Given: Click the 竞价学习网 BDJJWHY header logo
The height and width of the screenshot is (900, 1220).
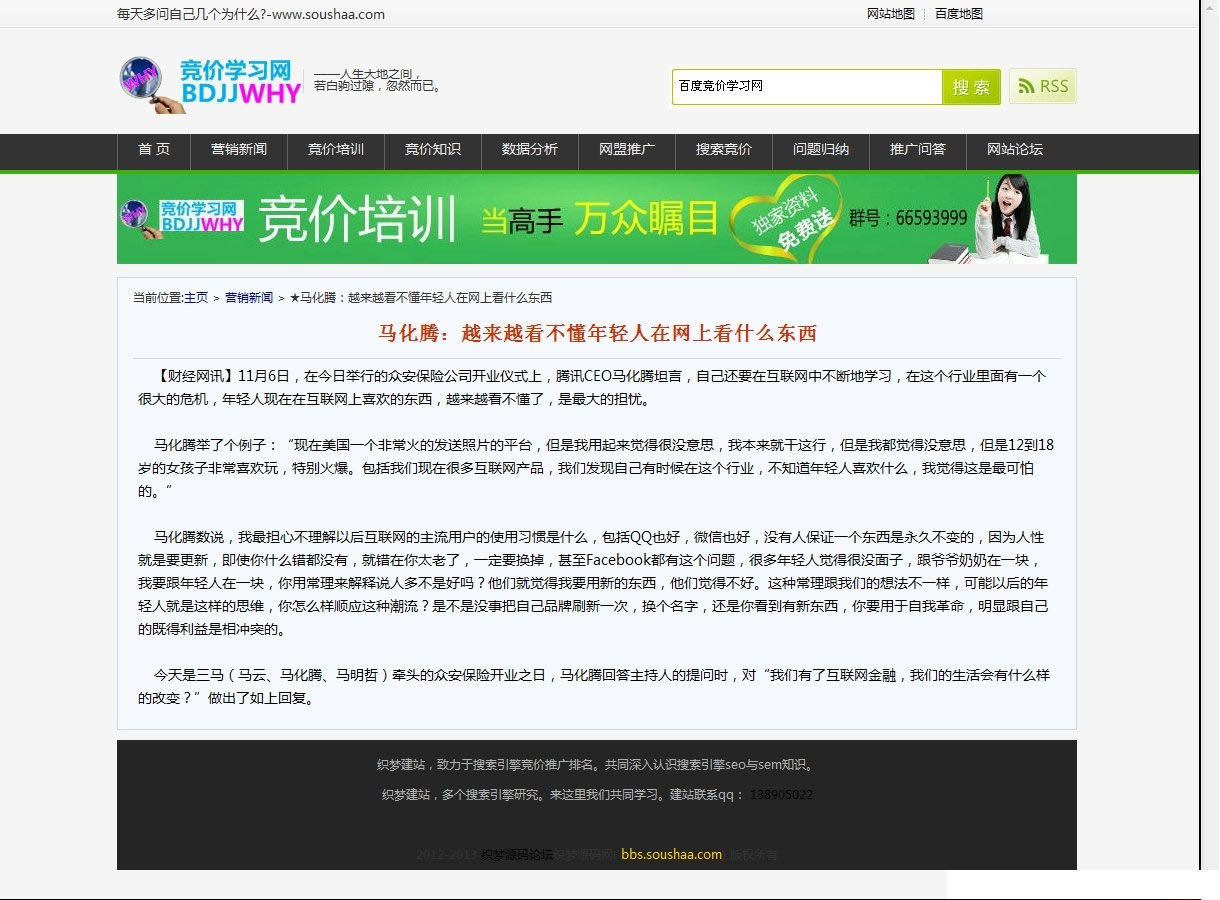Looking at the screenshot, I should coord(210,83).
